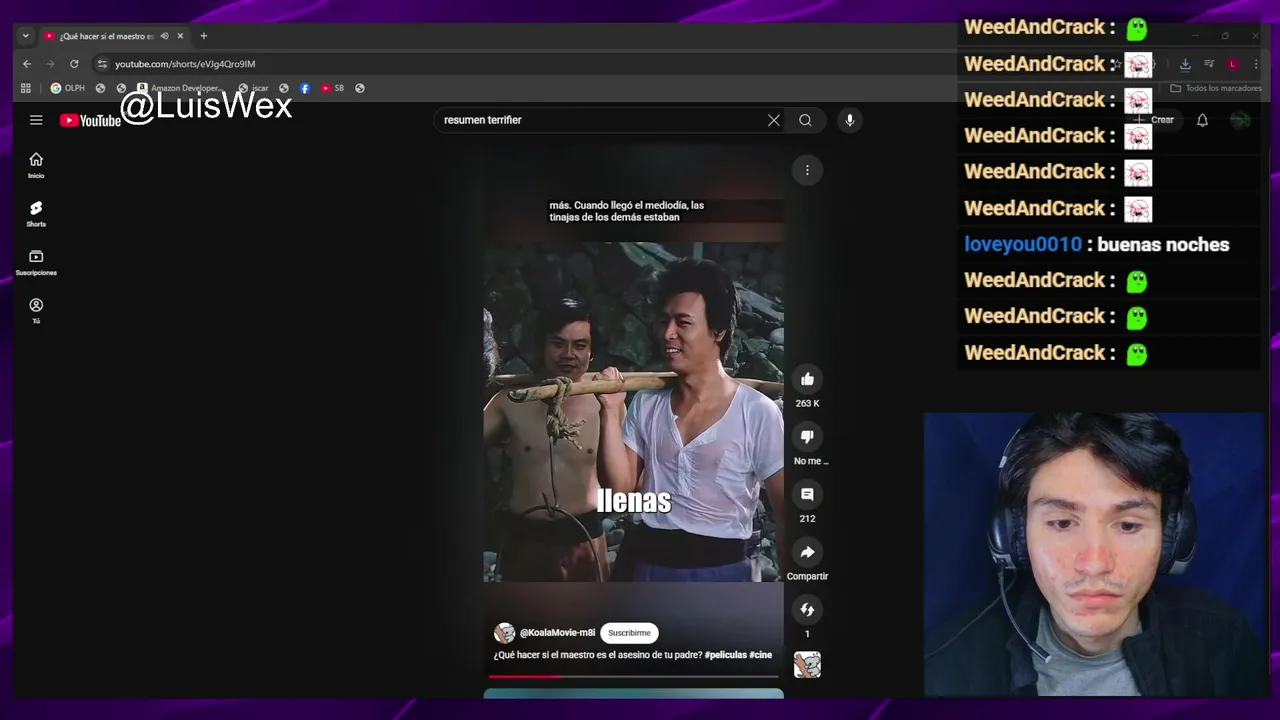
Task: Click the Crear button on YouTube
Action: (1153, 120)
